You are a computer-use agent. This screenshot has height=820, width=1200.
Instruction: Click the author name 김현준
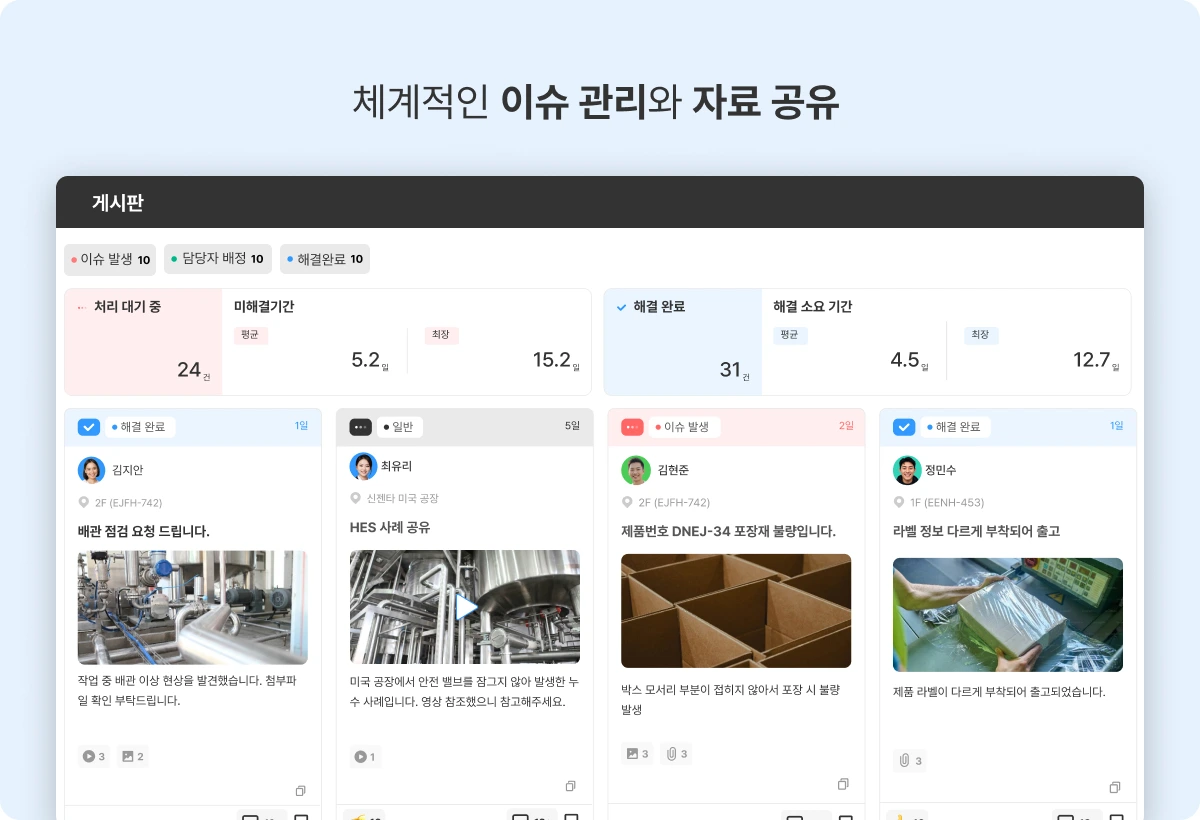673,470
